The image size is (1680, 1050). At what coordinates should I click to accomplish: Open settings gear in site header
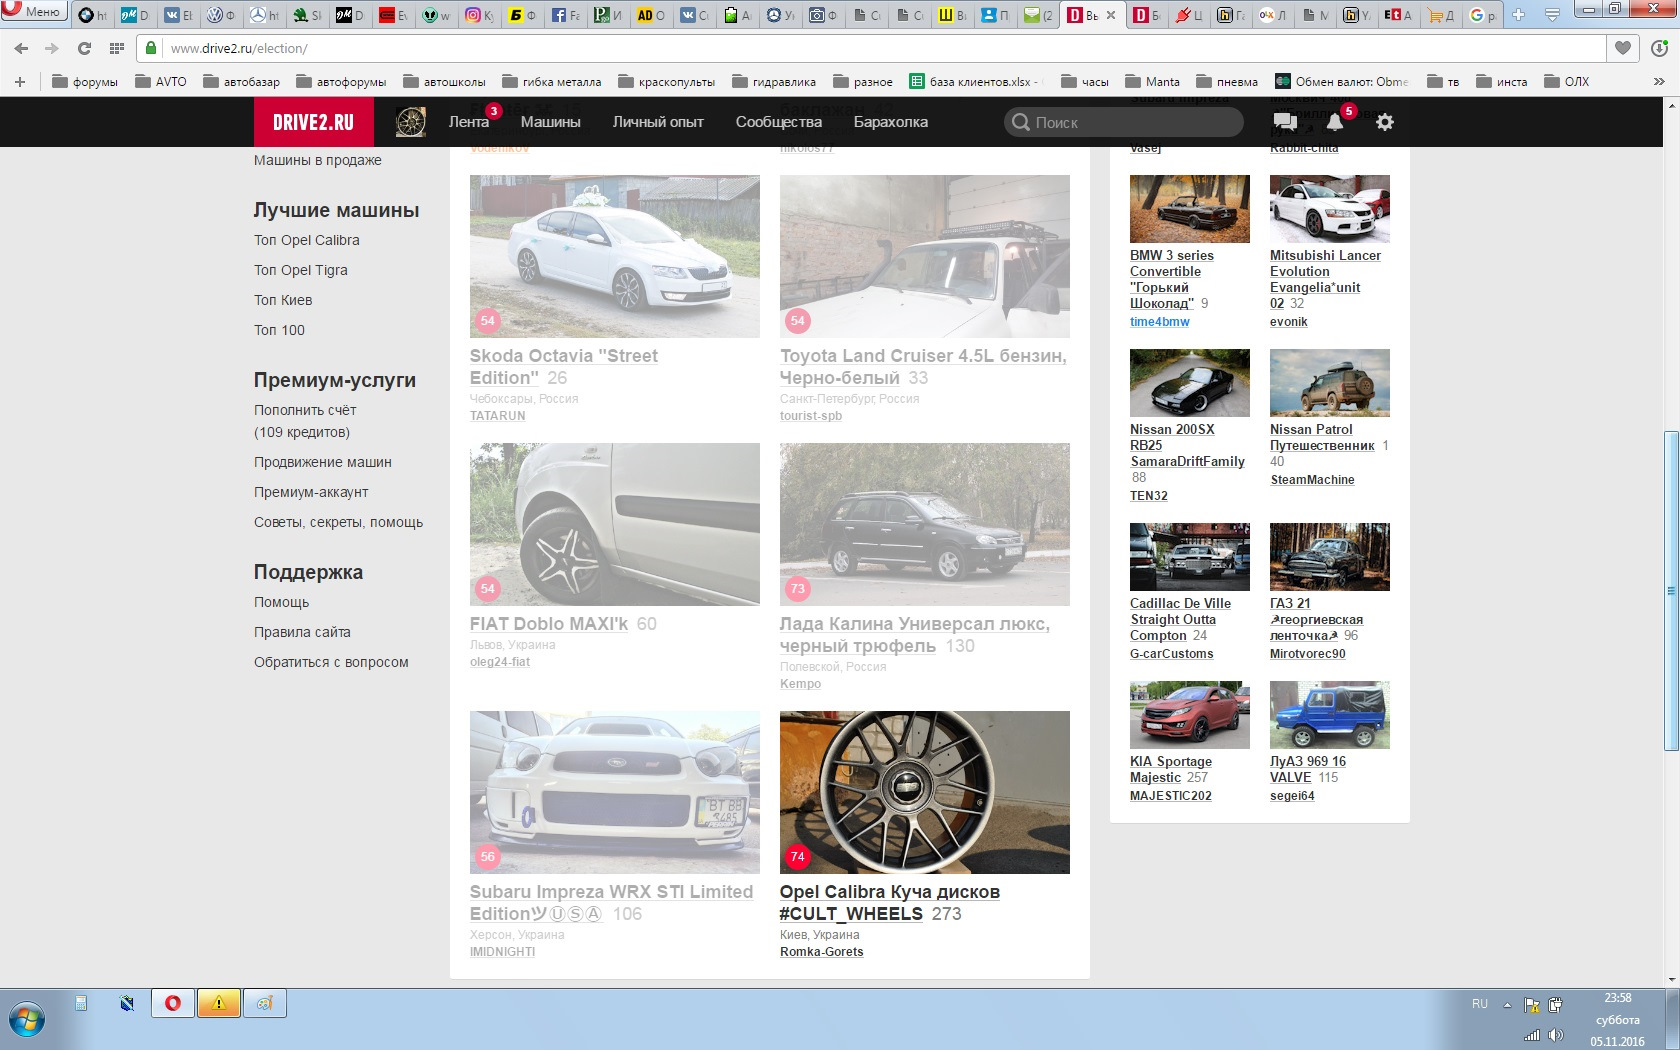1385,122
